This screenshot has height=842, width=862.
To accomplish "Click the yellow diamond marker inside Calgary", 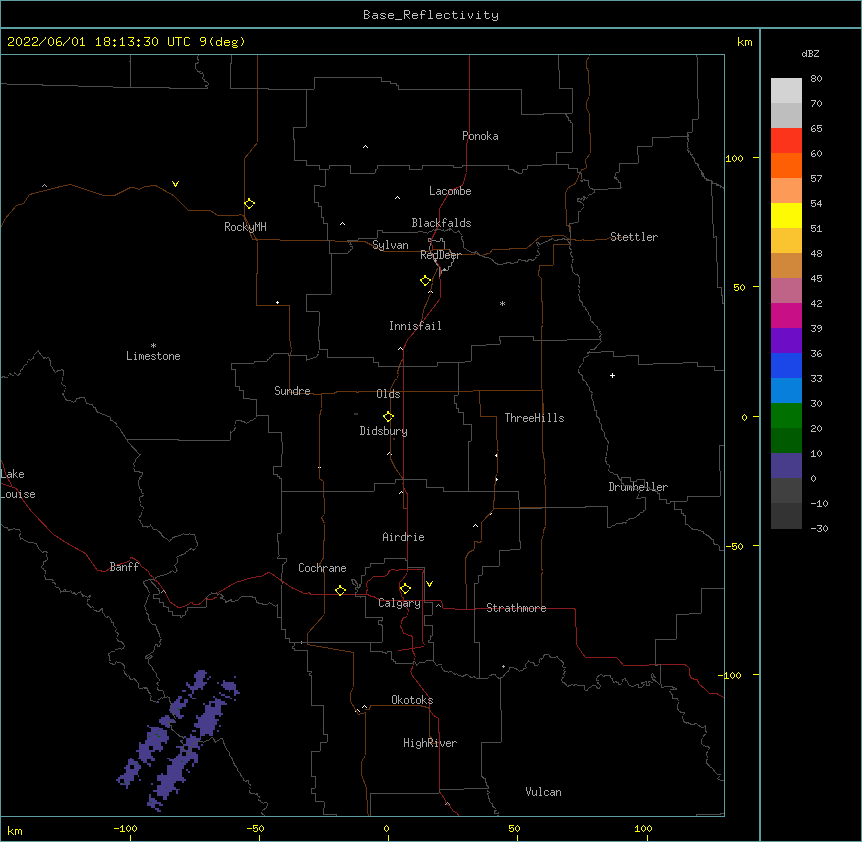I will click(405, 589).
